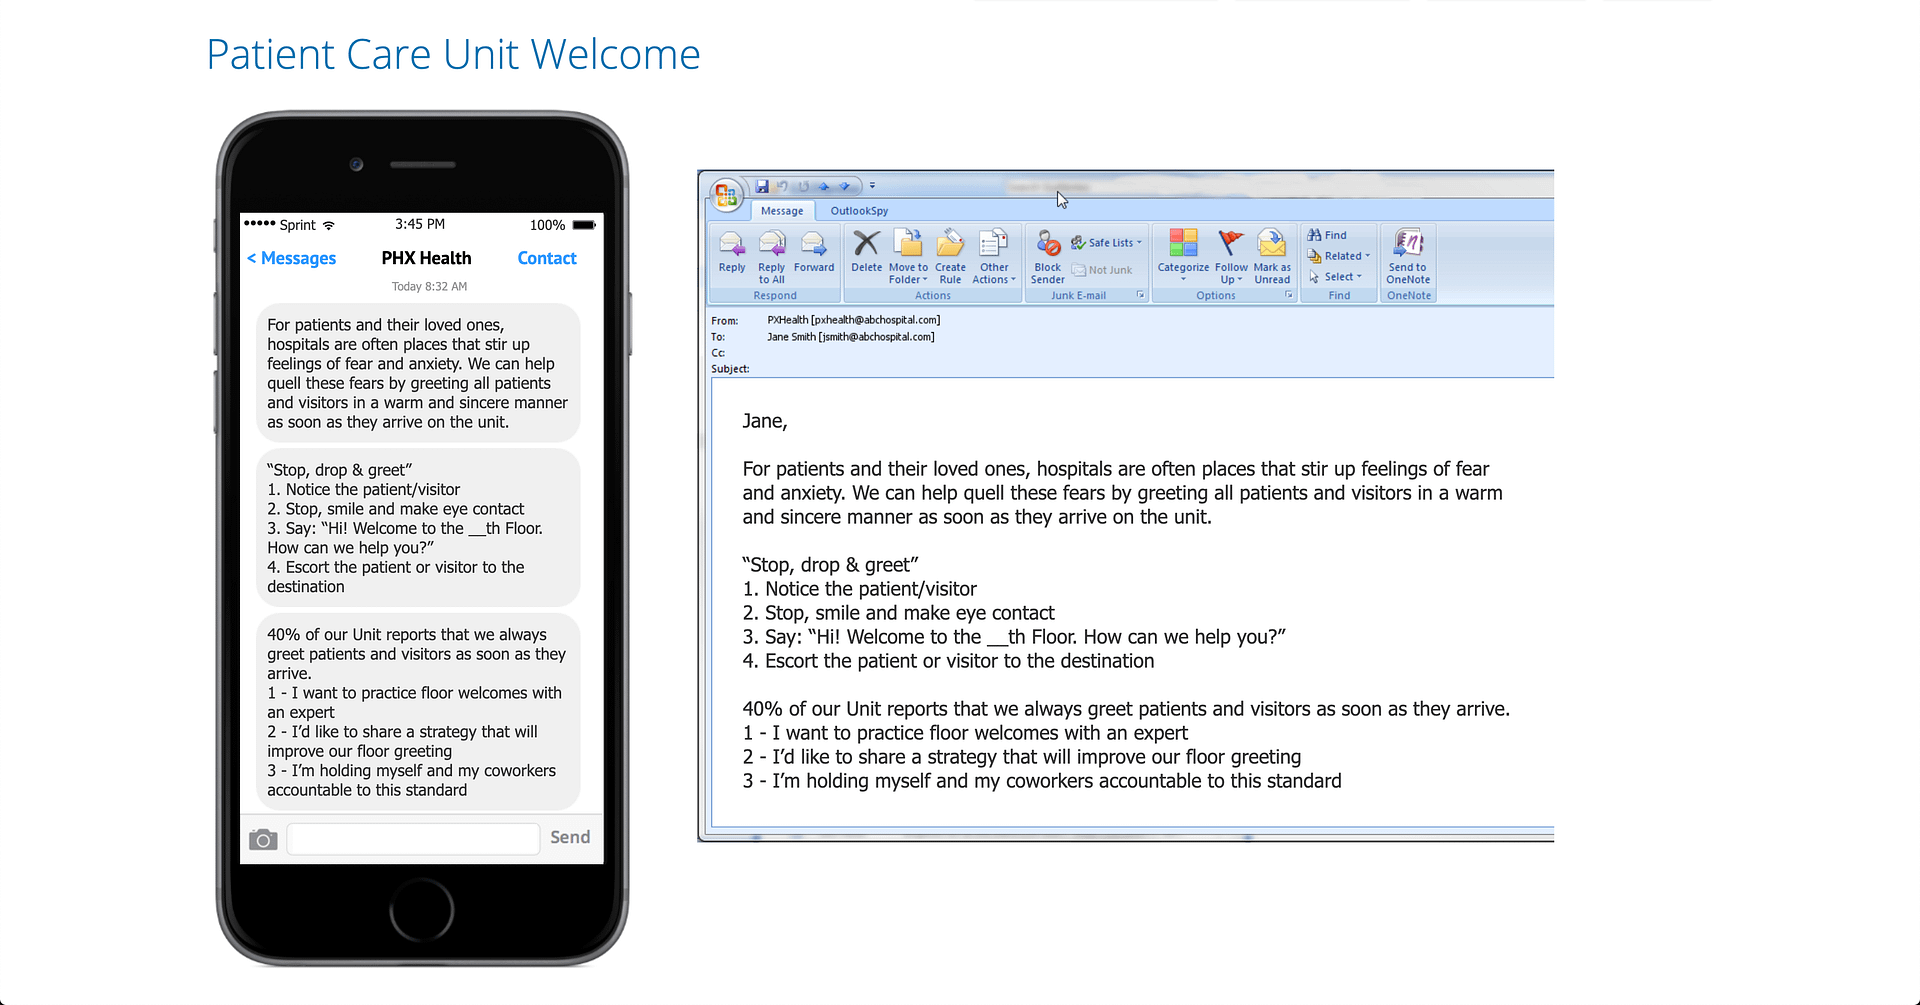The image size is (1920, 1005).
Task: Tap the phone's round home button
Action: click(x=422, y=910)
